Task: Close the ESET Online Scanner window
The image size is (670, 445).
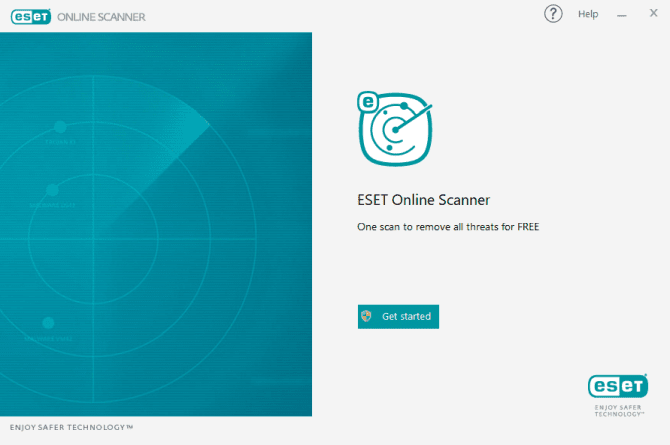Action: click(x=652, y=14)
